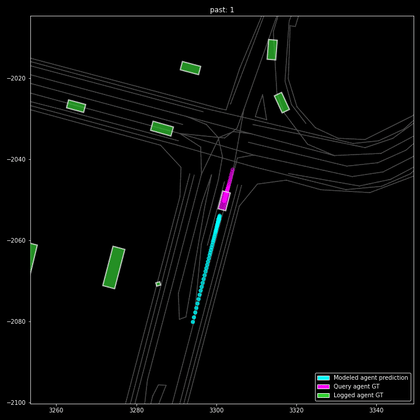
Task: Click the x-axis tick label 3300
Action: point(216,410)
